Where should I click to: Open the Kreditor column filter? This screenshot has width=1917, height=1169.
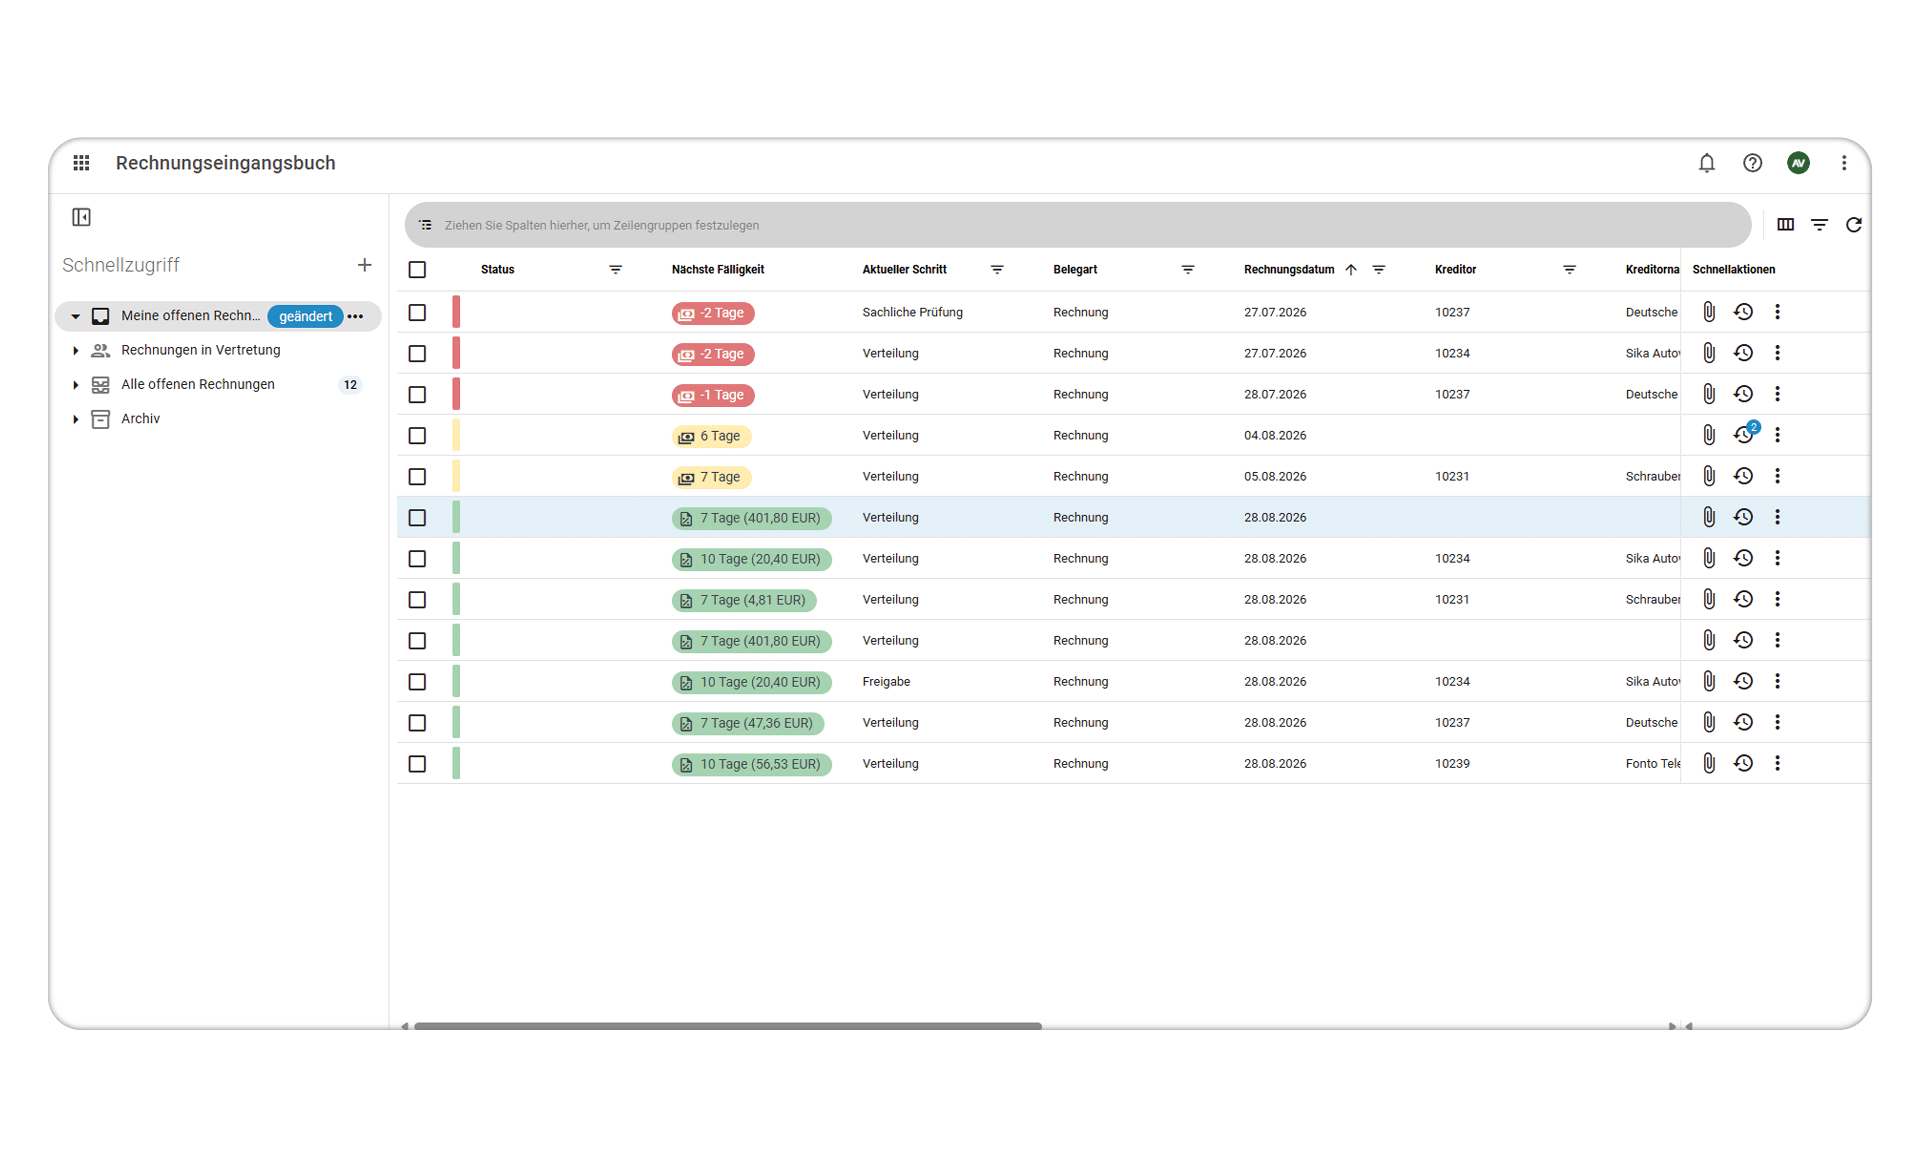point(1569,270)
